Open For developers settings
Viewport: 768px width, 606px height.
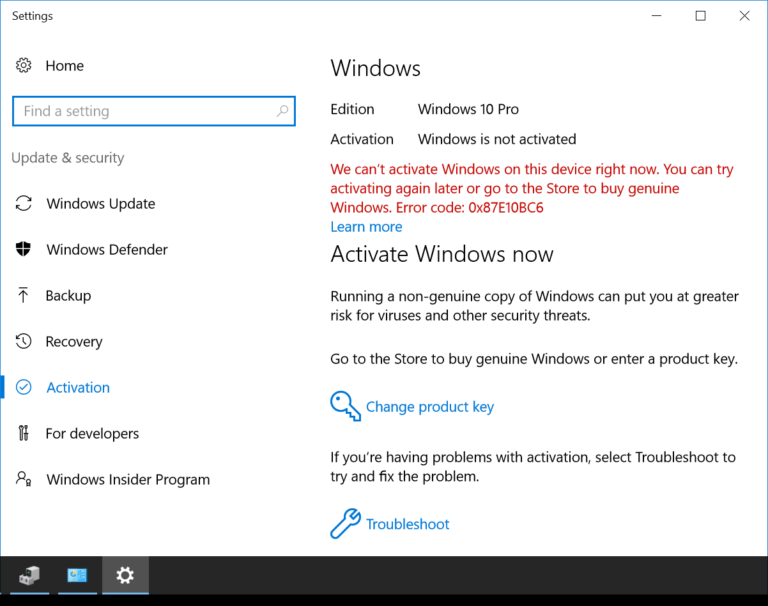92,434
